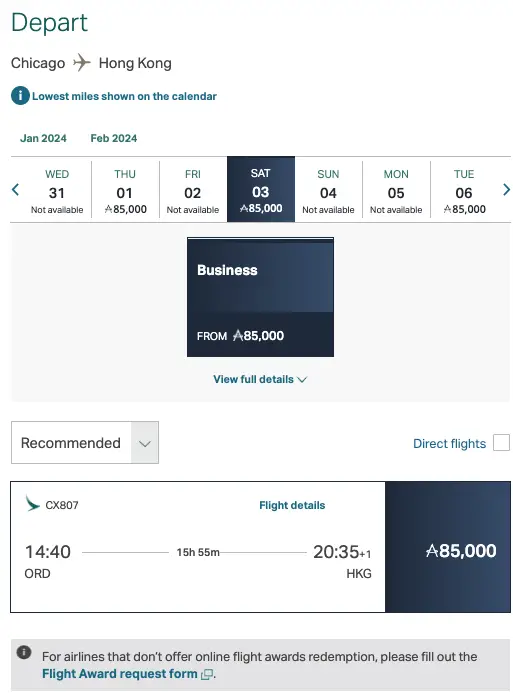Click the airplane icon between Chicago and Hong Kong
The width and height of the screenshot is (513, 695).
82,62
